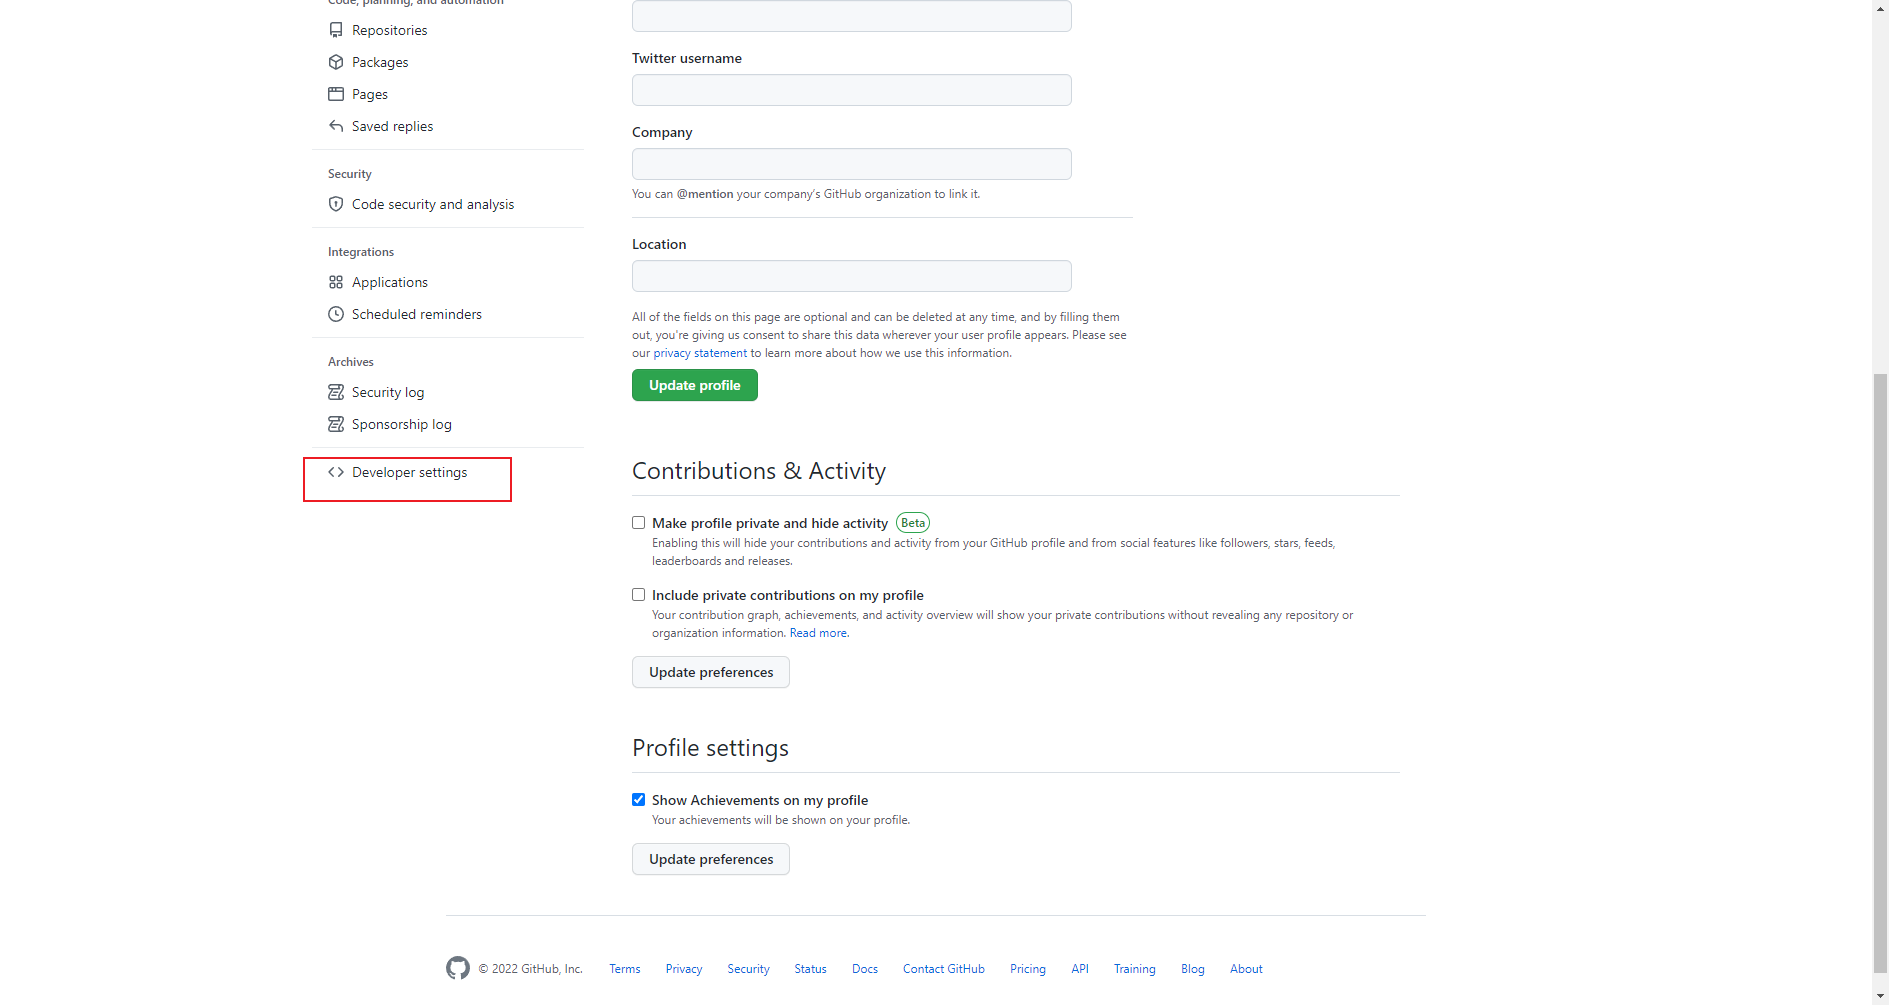The width and height of the screenshot is (1889, 1005).
Task: Click the Pages browser icon
Action: point(336,94)
